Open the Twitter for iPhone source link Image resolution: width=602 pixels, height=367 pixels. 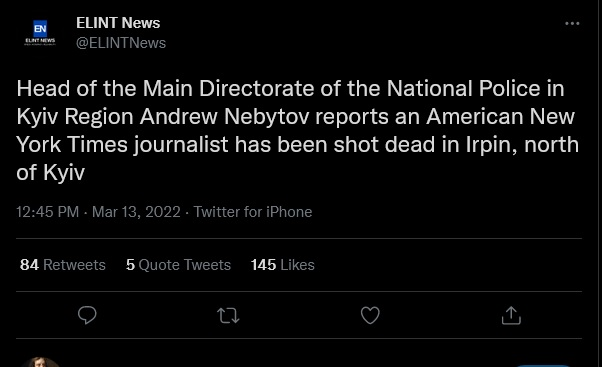(x=253, y=212)
